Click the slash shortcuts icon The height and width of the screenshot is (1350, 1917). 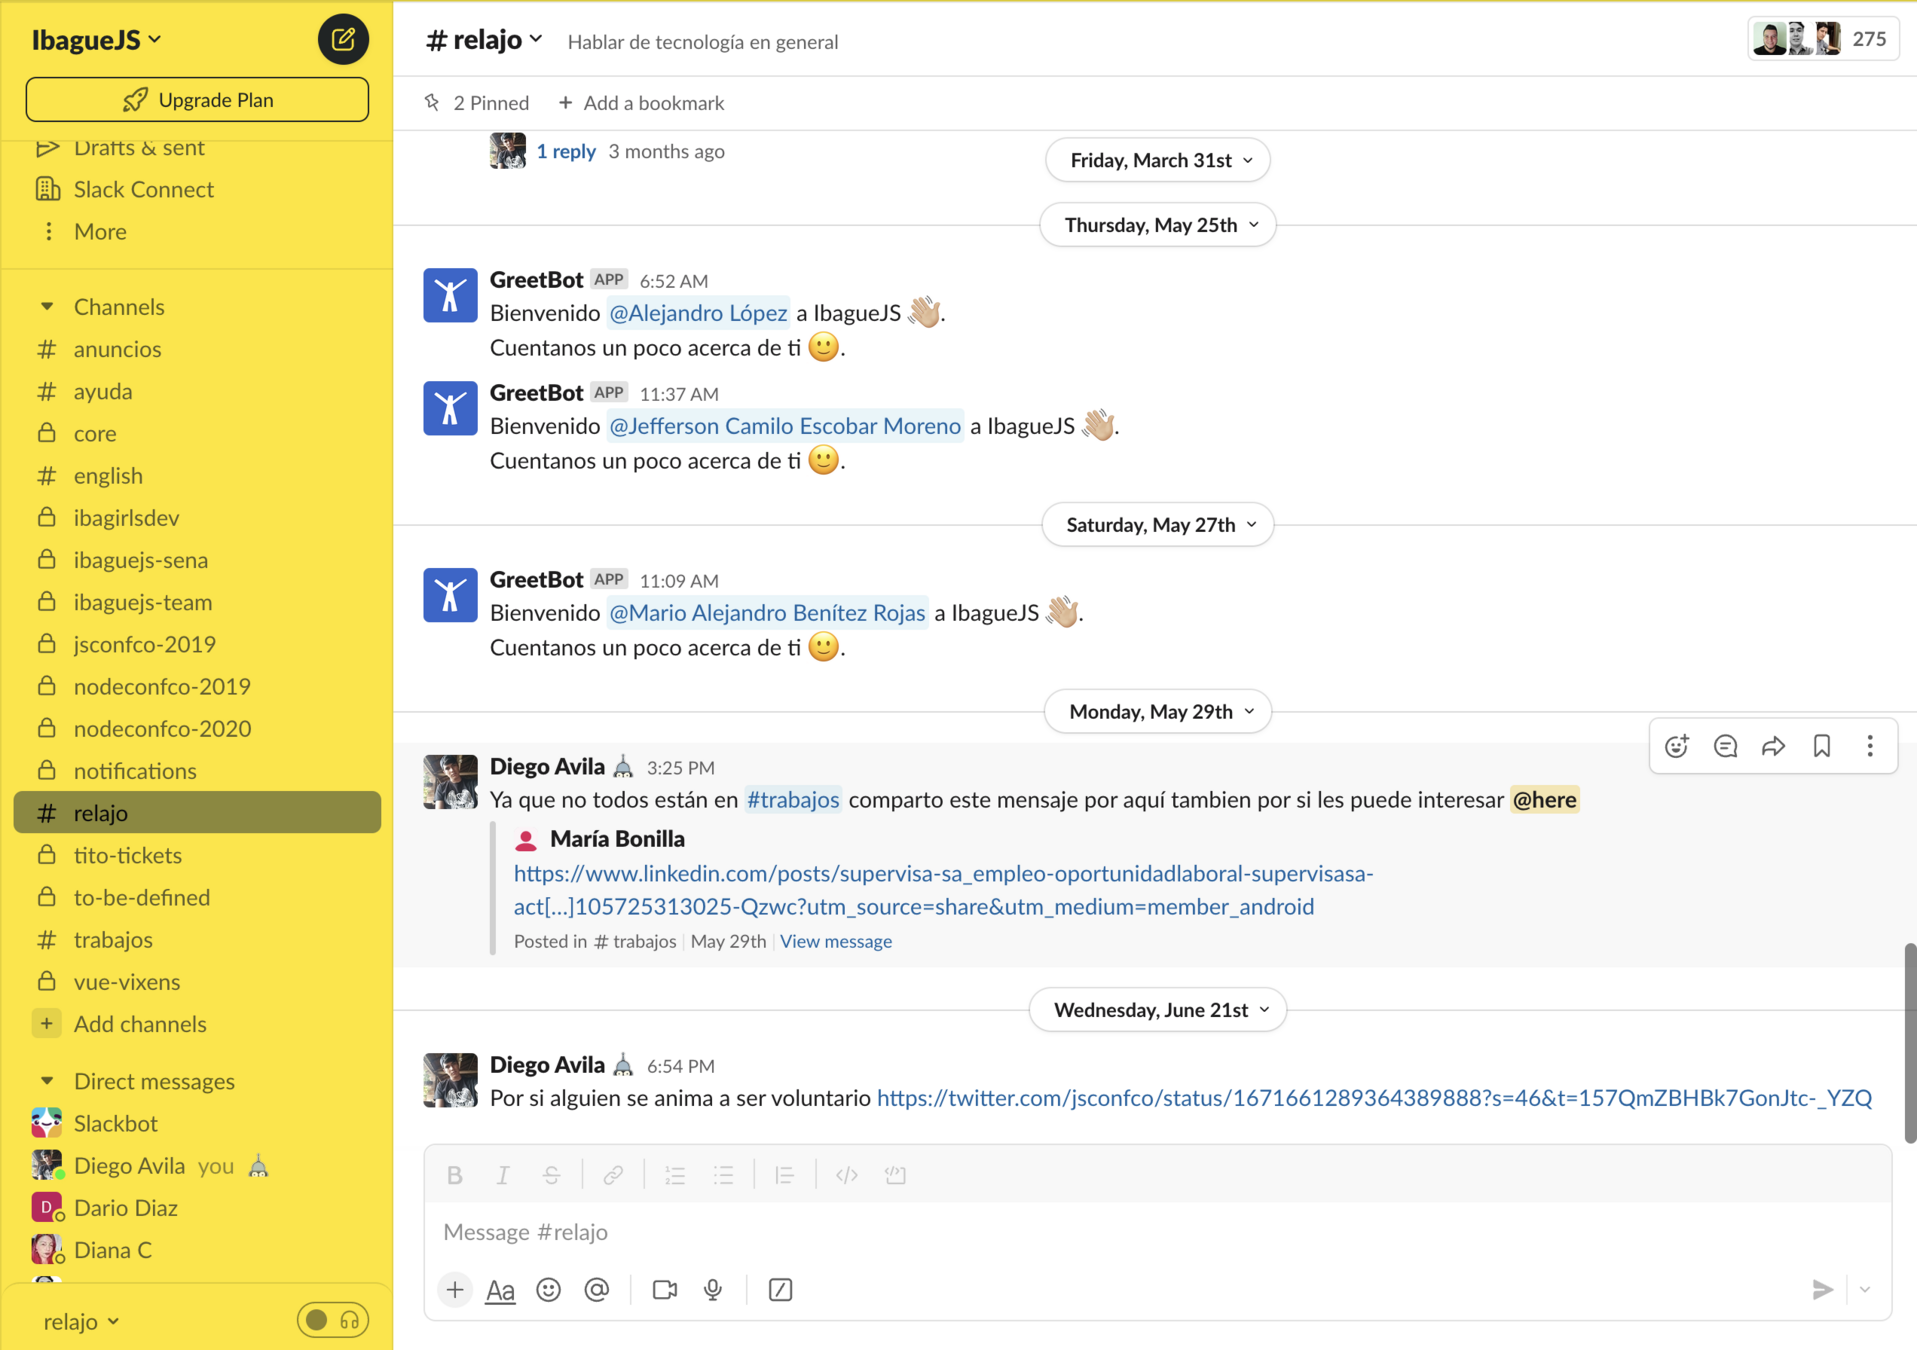click(x=781, y=1290)
